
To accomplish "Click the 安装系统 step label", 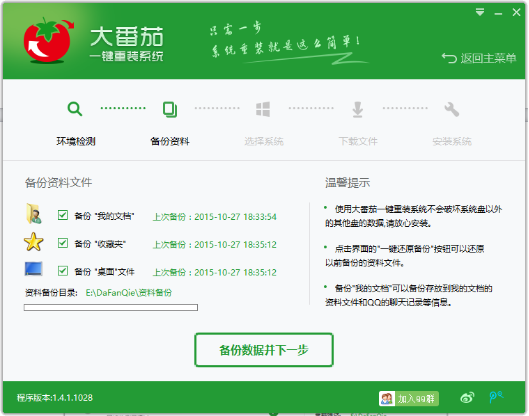I will pos(452,141).
